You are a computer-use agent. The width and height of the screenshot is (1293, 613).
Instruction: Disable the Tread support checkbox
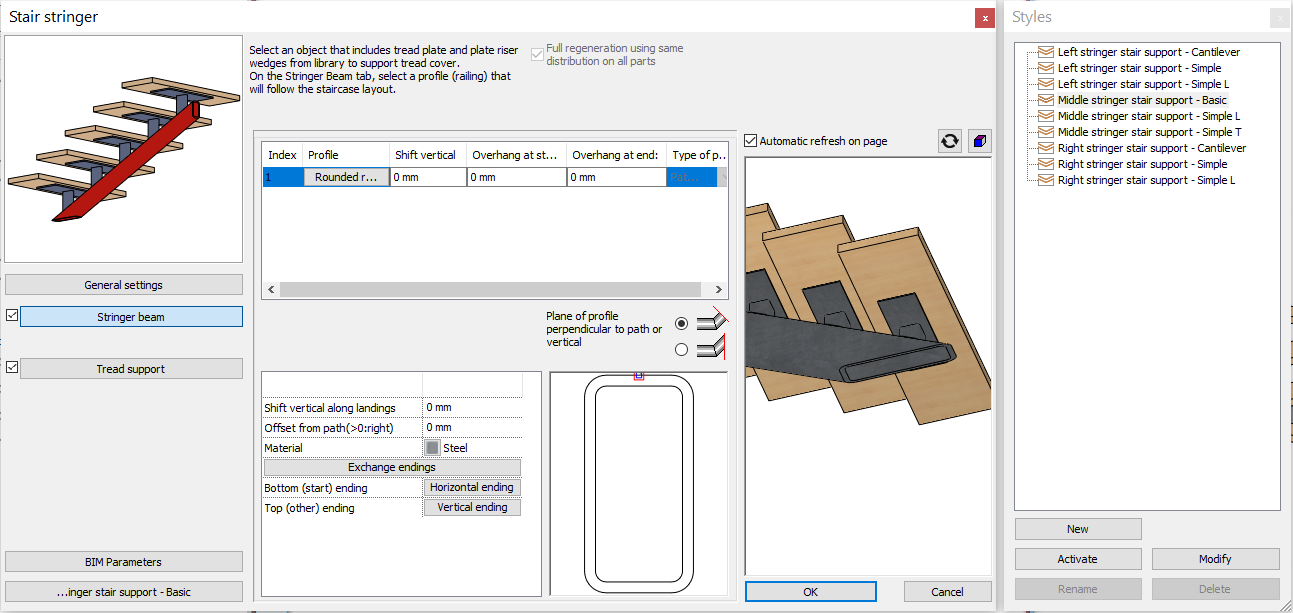click(12, 368)
